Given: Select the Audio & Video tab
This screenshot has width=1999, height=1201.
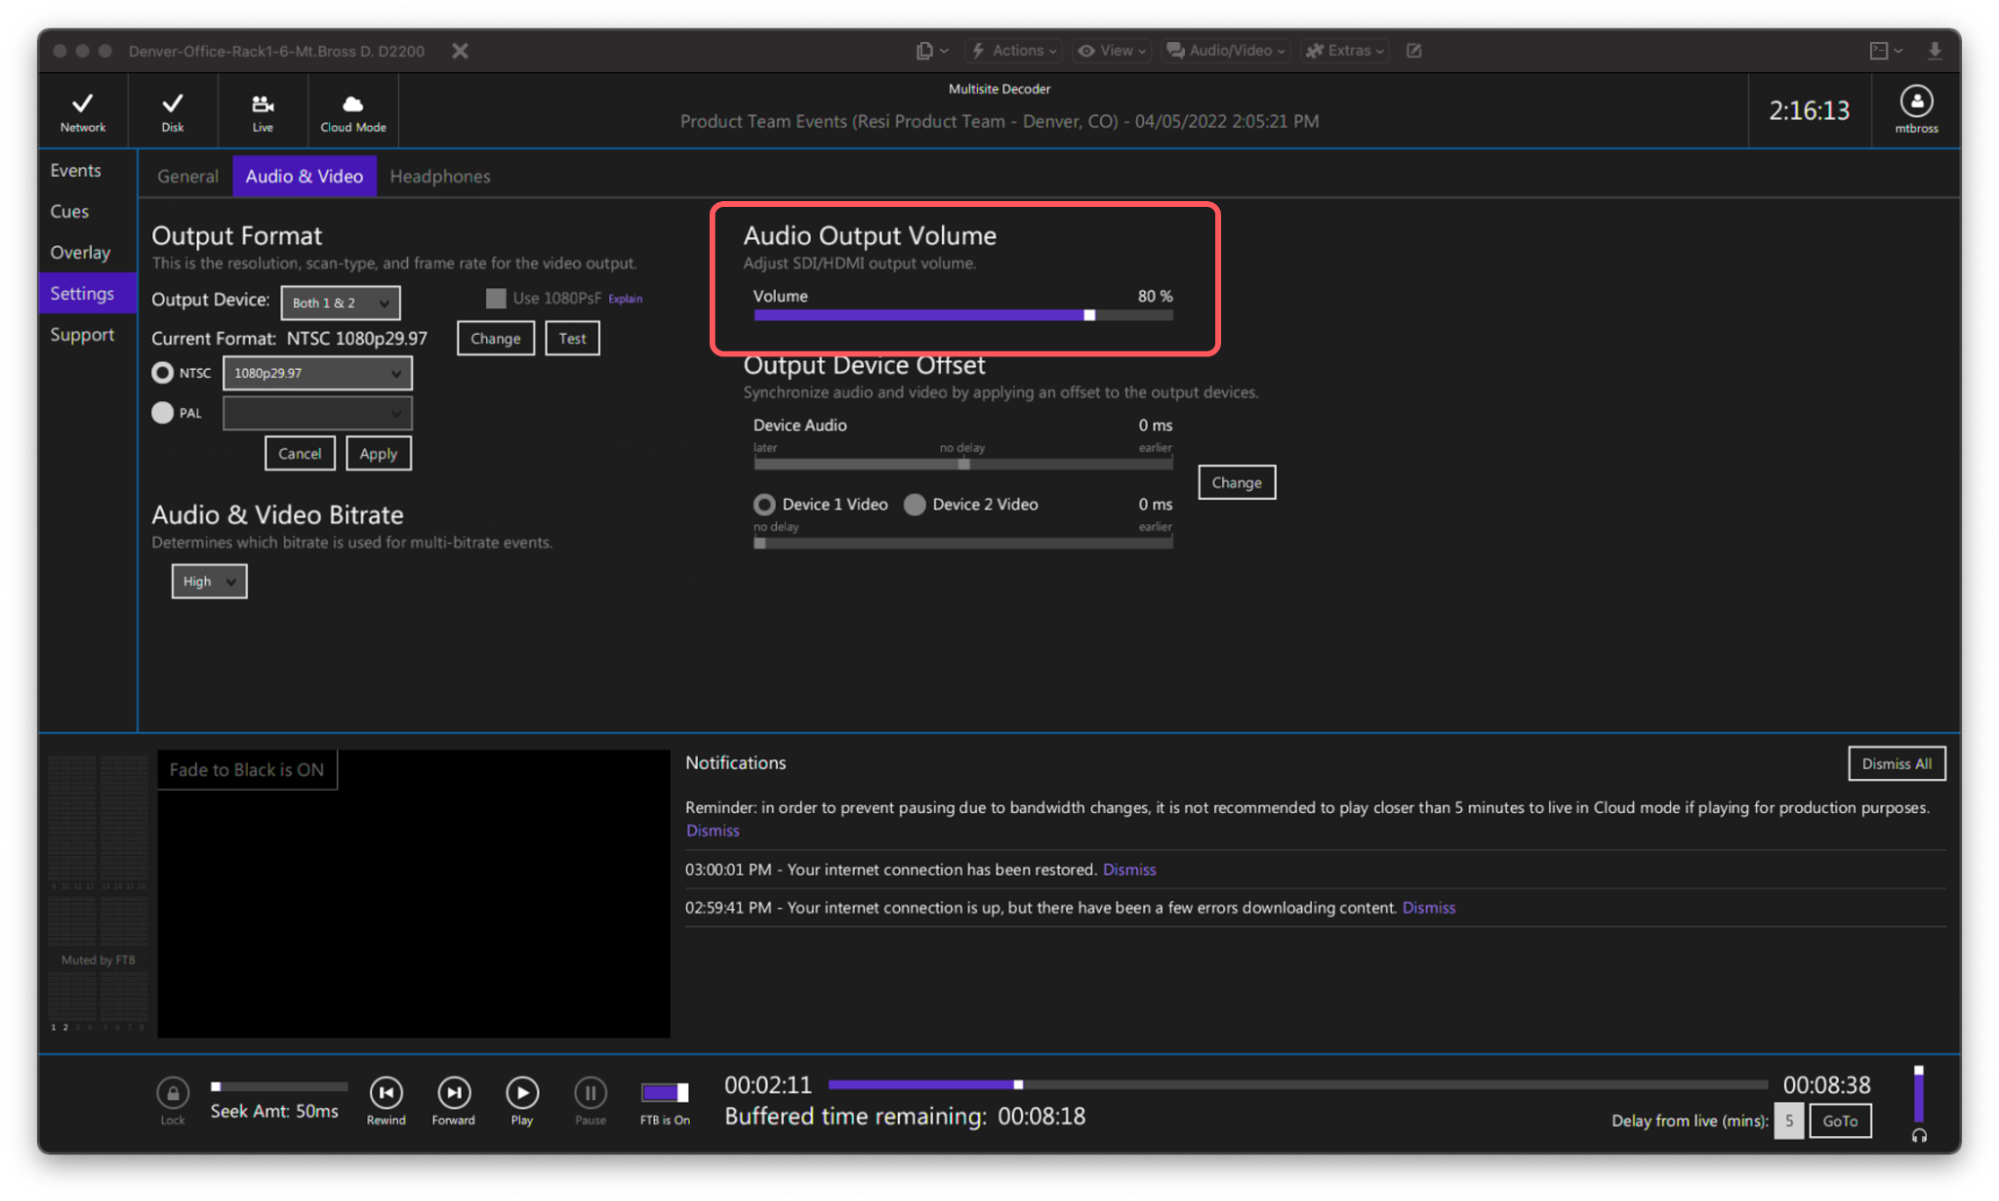Looking at the screenshot, I should 304,176.
